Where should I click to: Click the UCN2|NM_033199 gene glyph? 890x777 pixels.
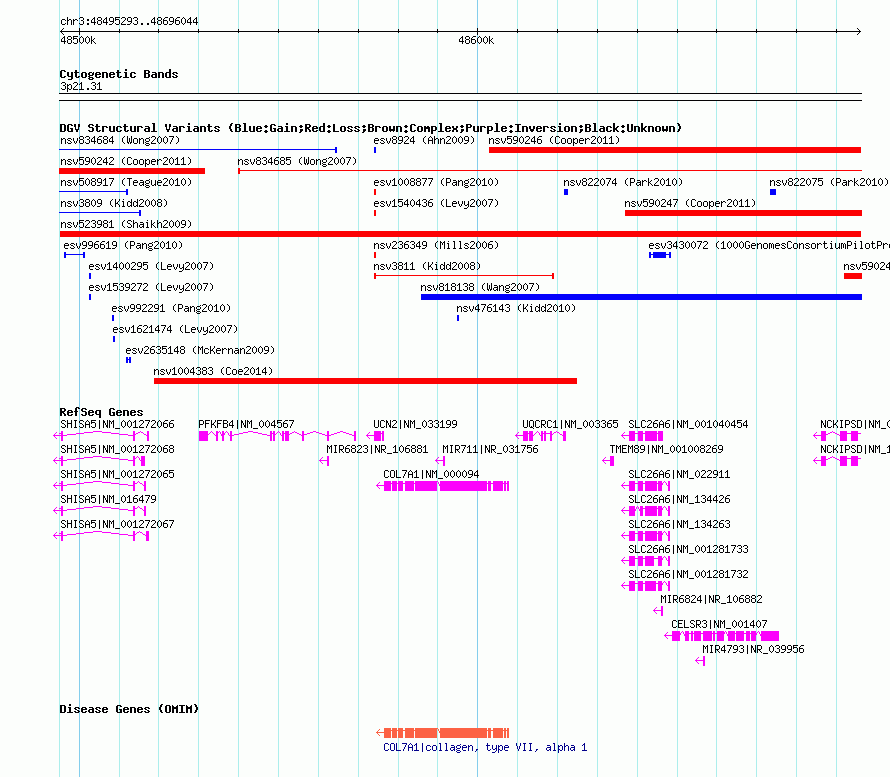(x=375, y=436)
